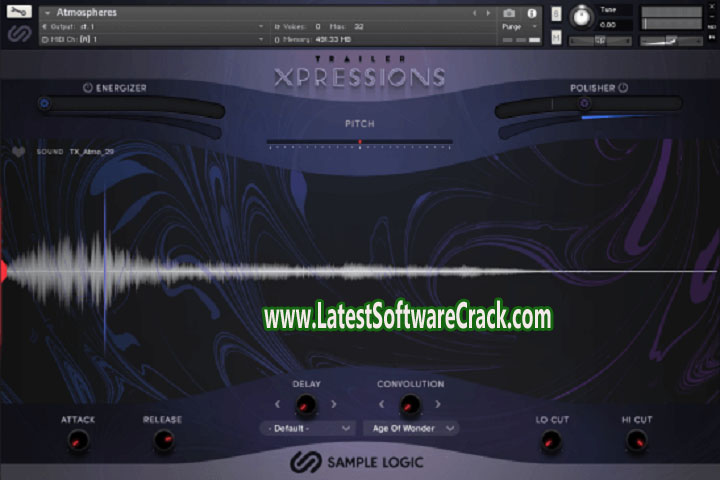This screenshot has width=720, height=480.
Task: Open the snapshot view camera icon
Action: (509, 13)
